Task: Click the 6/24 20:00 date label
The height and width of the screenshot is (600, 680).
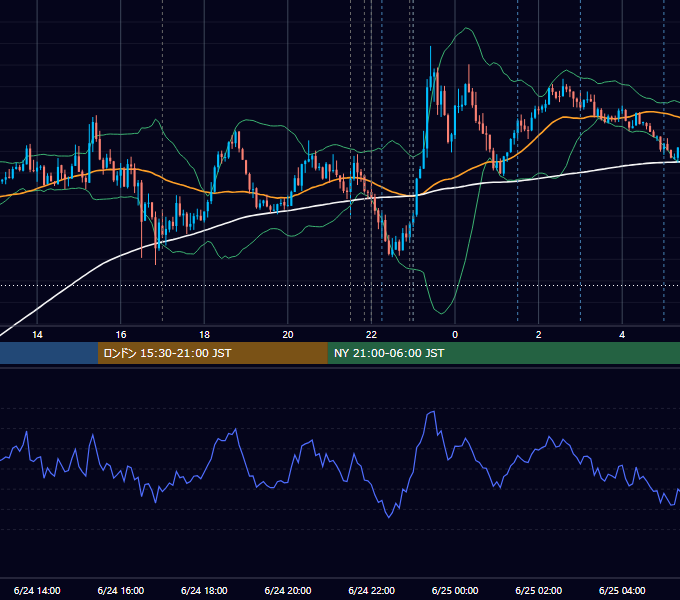Action: point(288,590)
